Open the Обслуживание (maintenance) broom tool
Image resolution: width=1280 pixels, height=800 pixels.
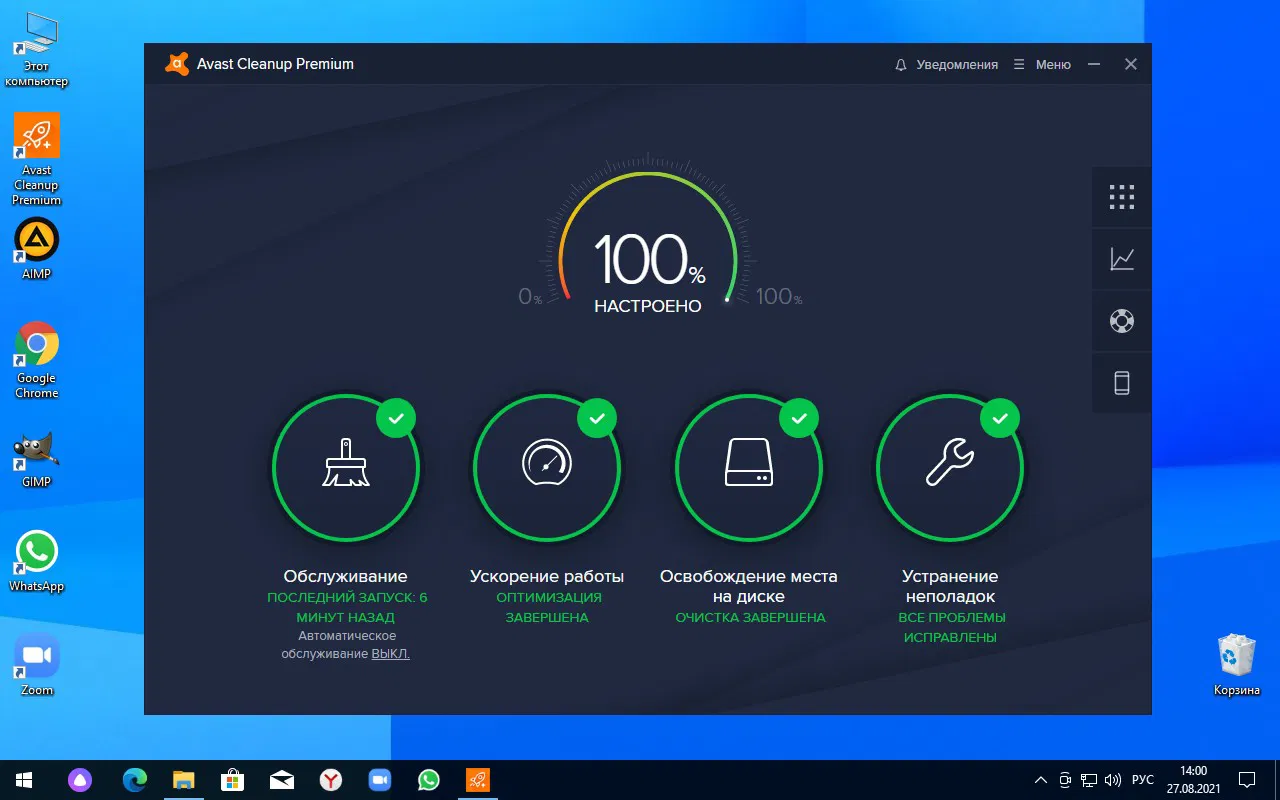point(346,467)
